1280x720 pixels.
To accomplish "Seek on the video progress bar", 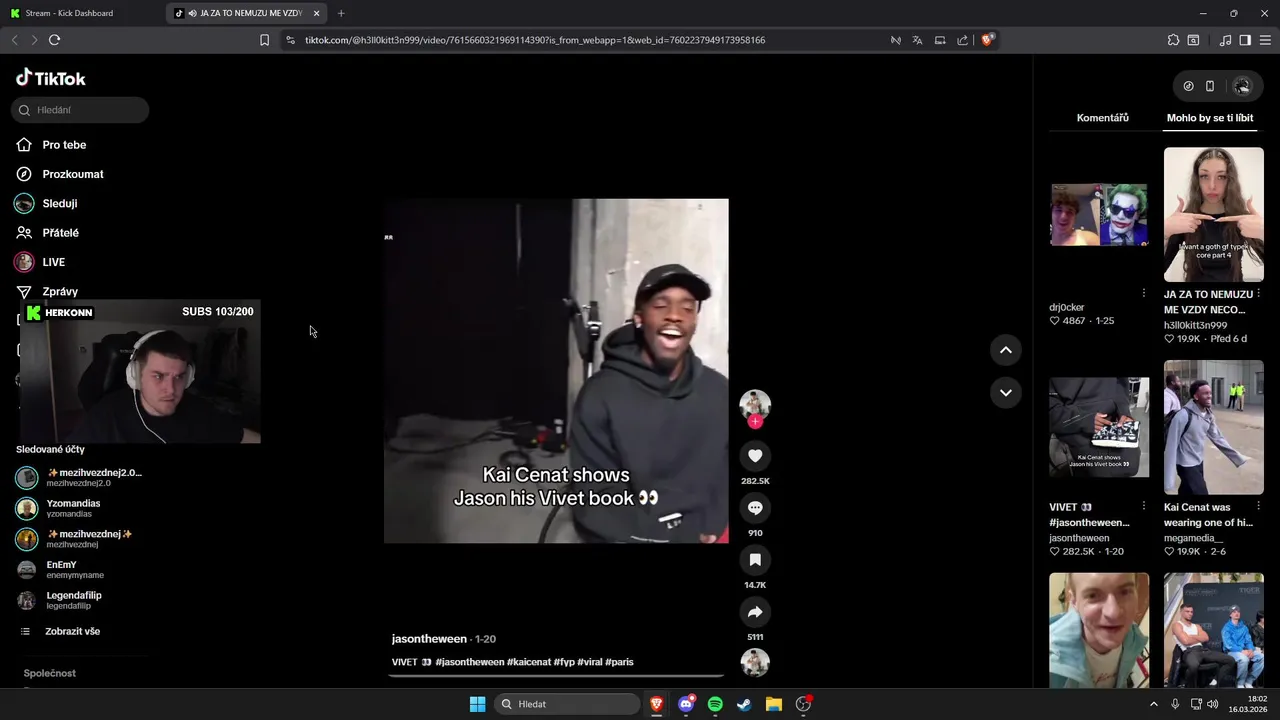I will (556, 676).
